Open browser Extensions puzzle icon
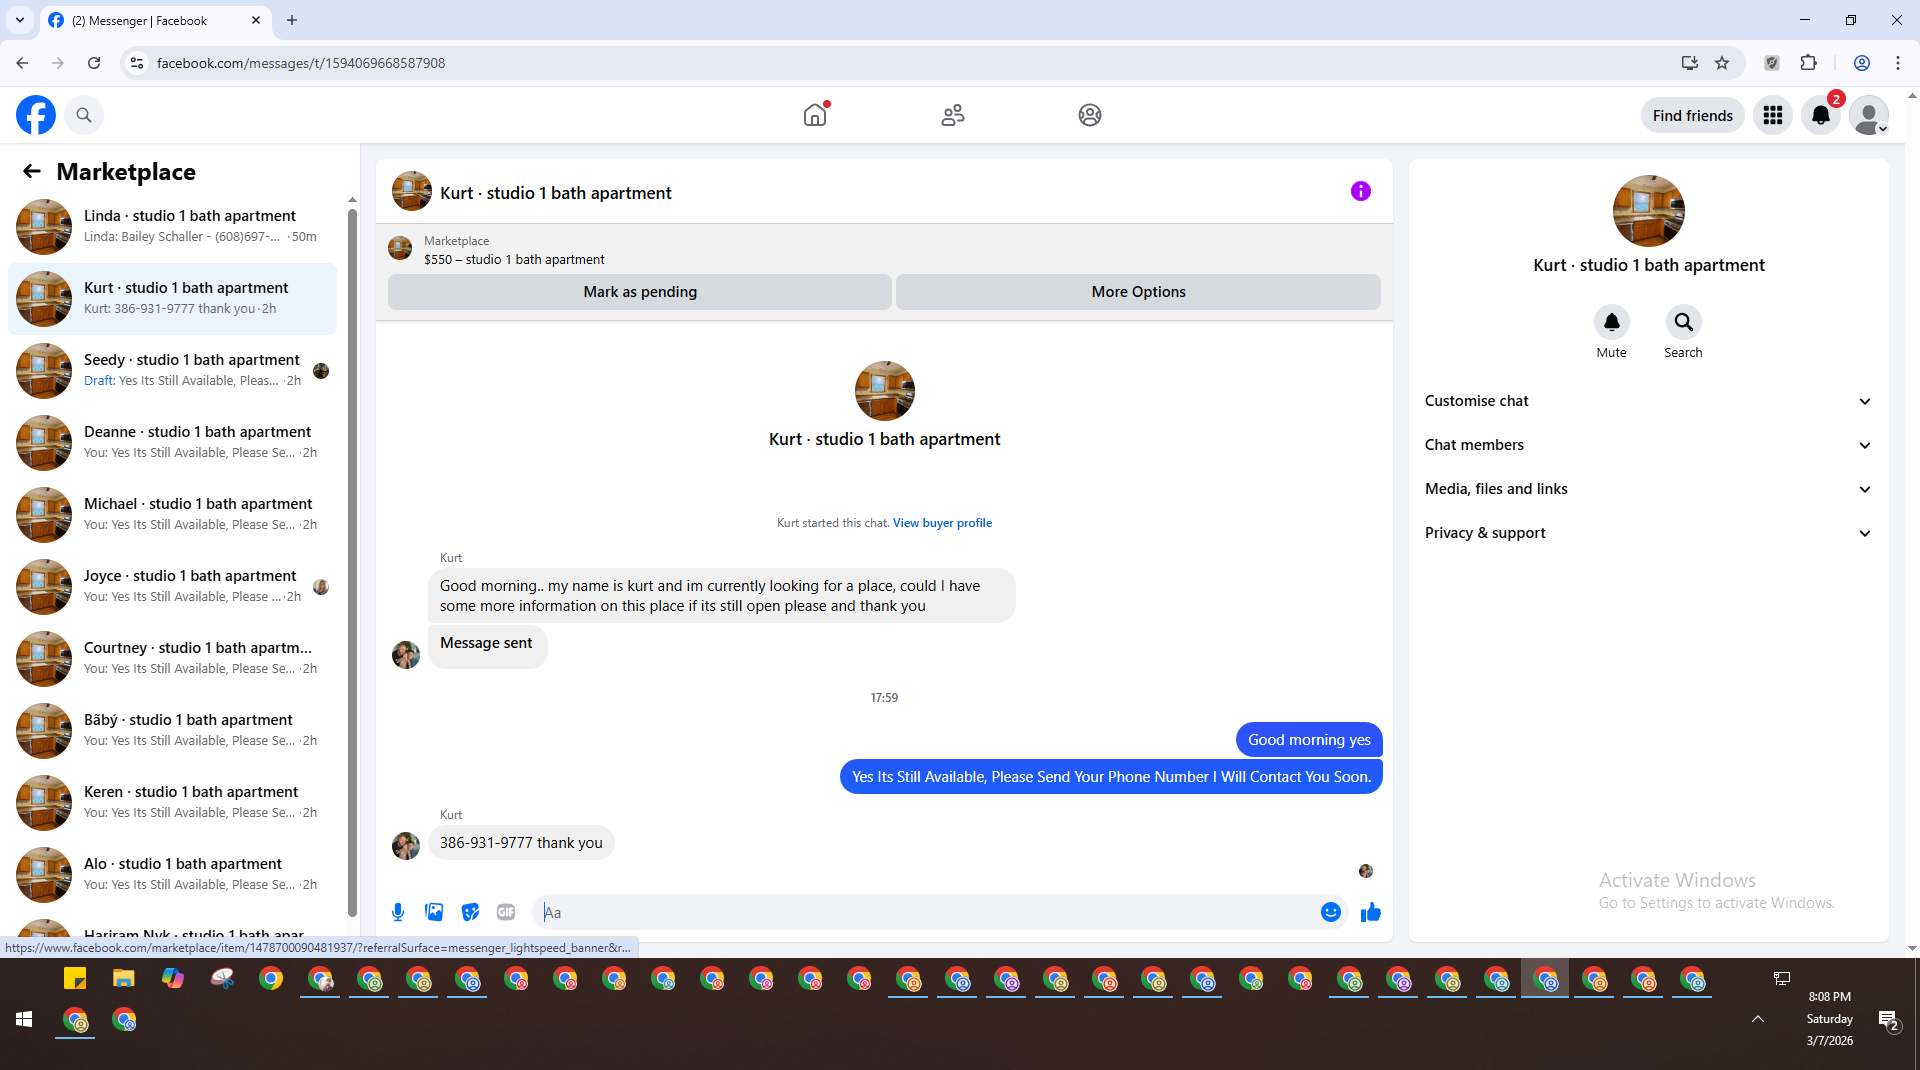The width and height of the screenshot is (1920, 1070). click(x=1808, y=63)
